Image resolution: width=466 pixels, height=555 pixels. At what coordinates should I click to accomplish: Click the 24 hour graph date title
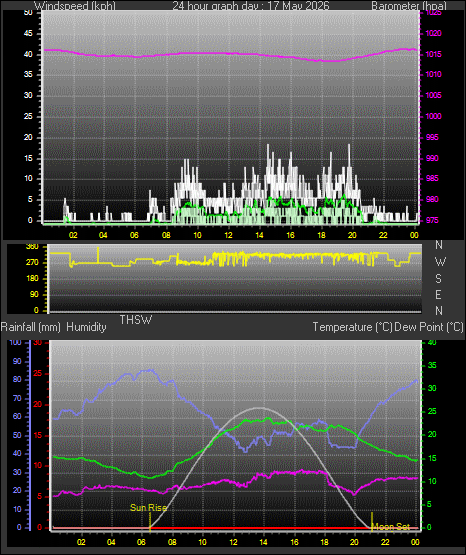pyautogui.click(x=251, y=6)
